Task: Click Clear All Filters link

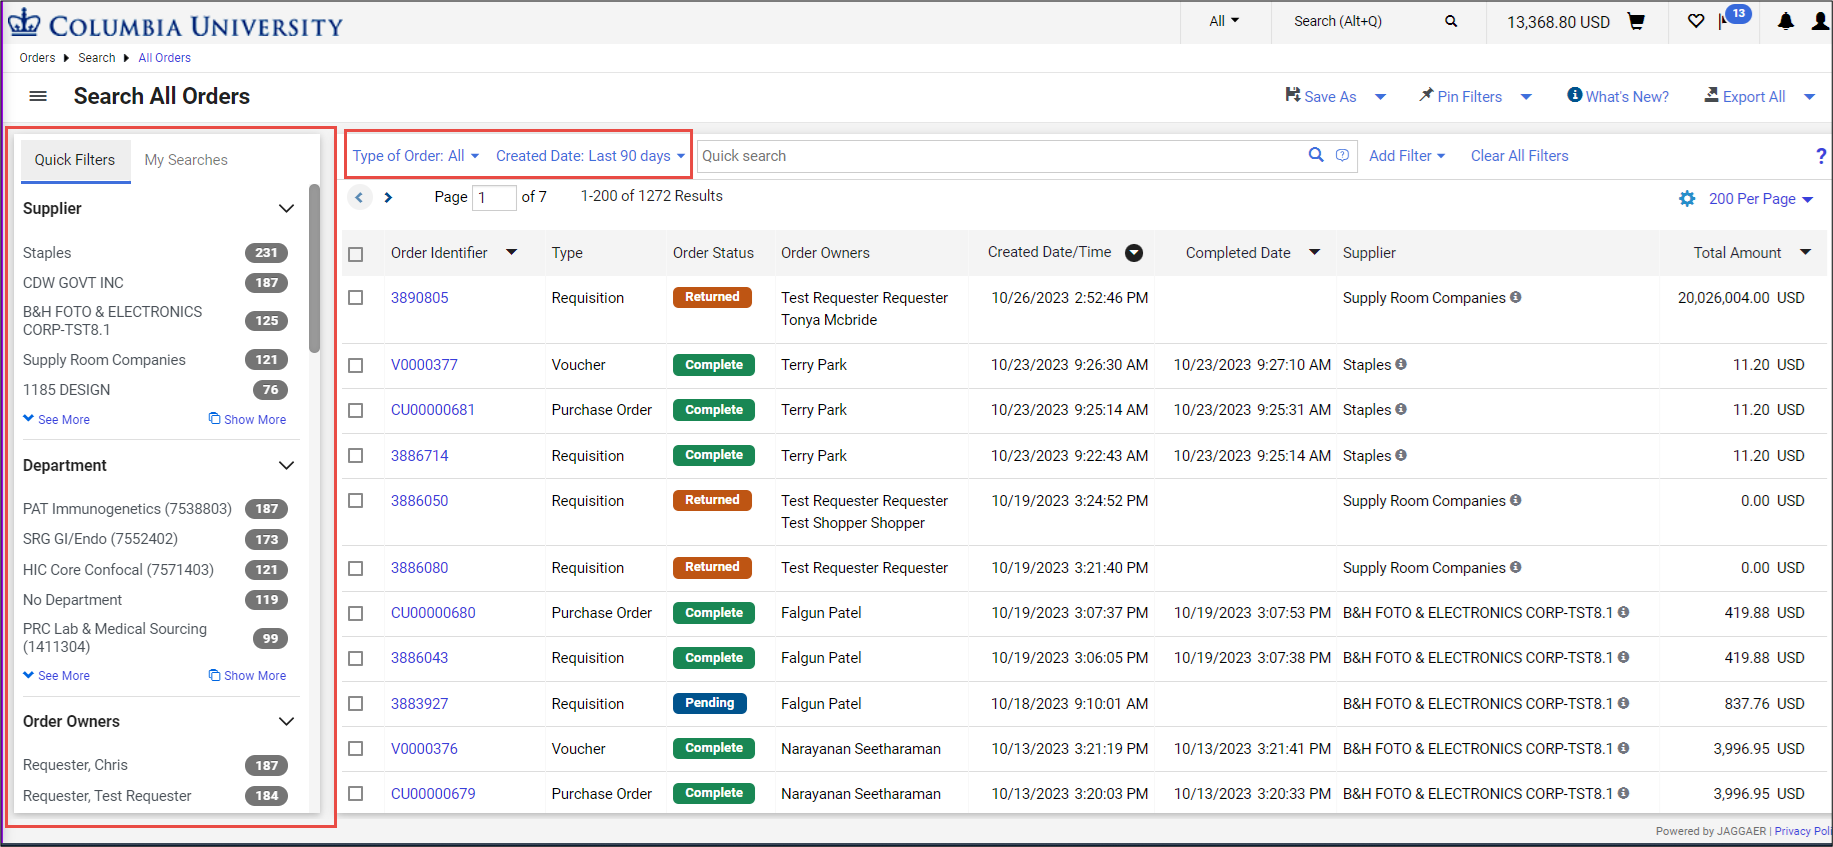Action: pyautogui.click(x=1519, y=156)
